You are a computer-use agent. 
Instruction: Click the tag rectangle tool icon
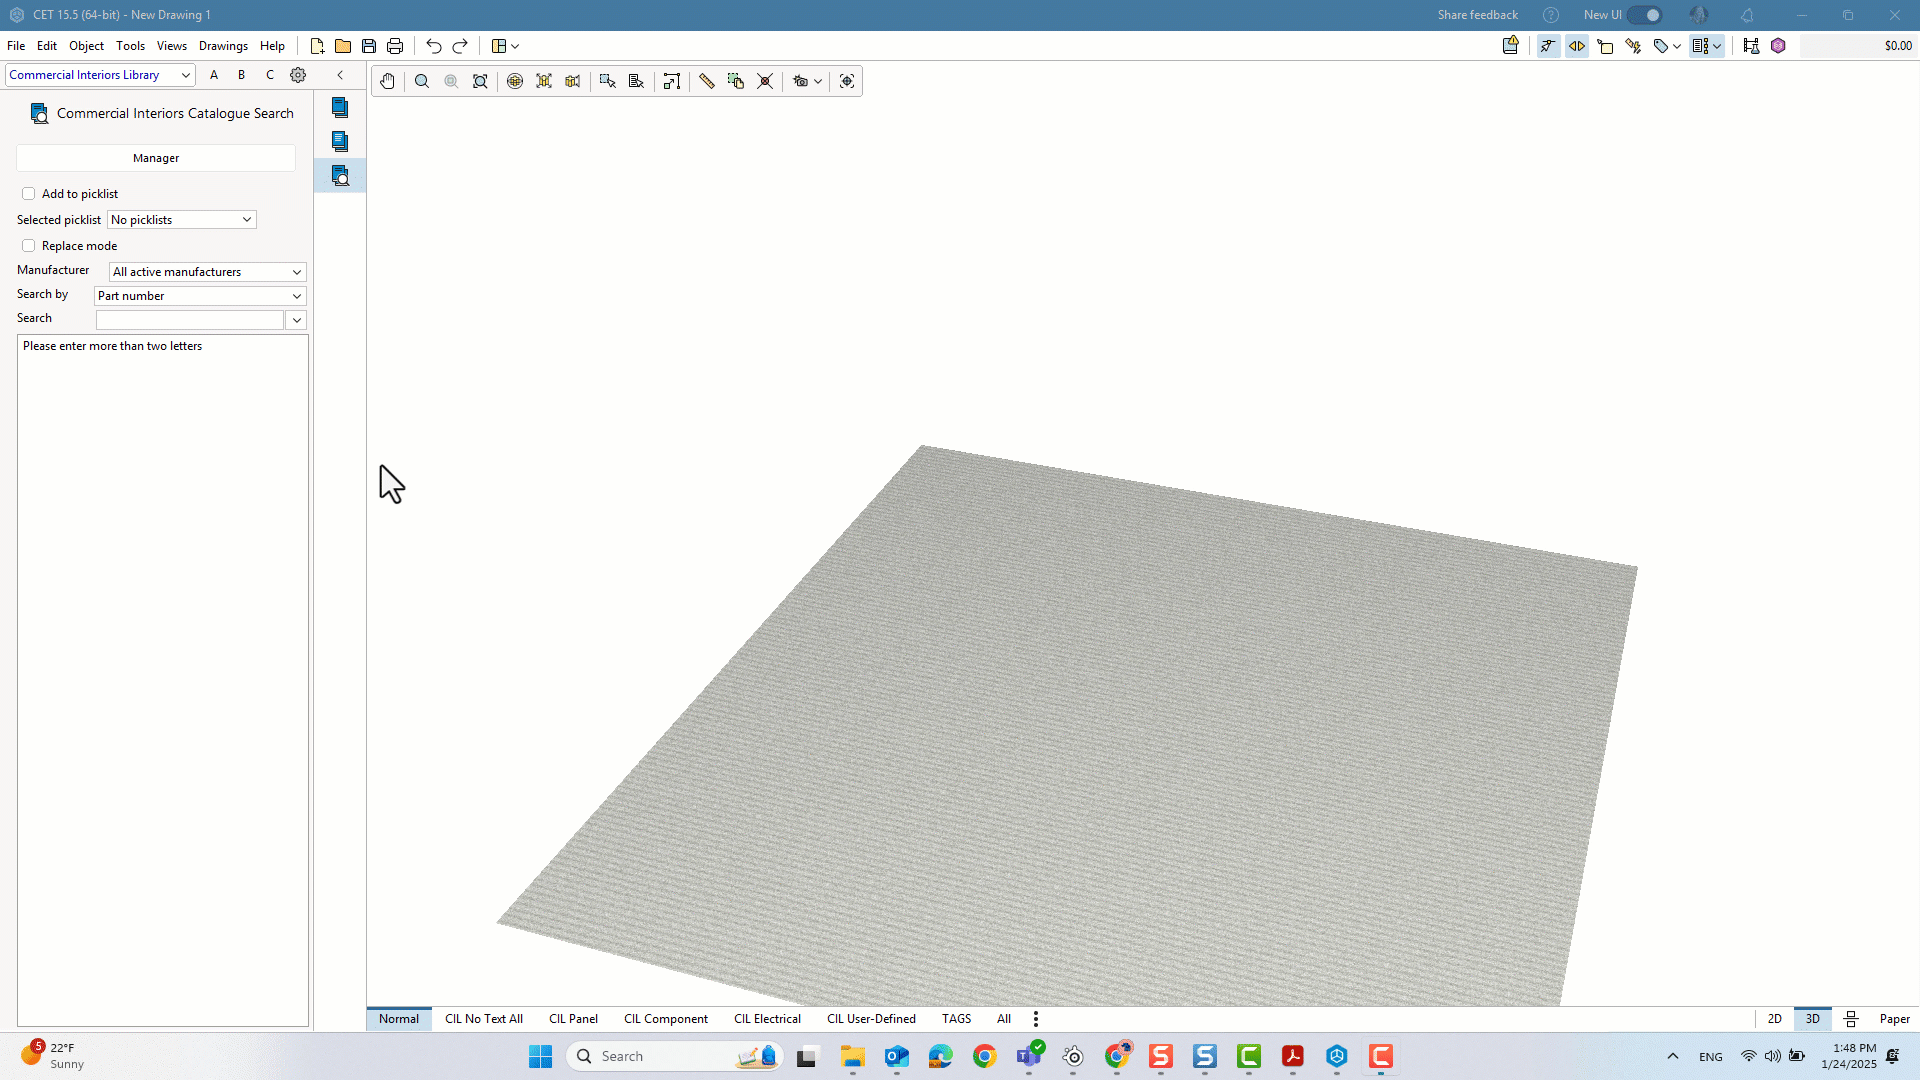[x=1605, y=46]
